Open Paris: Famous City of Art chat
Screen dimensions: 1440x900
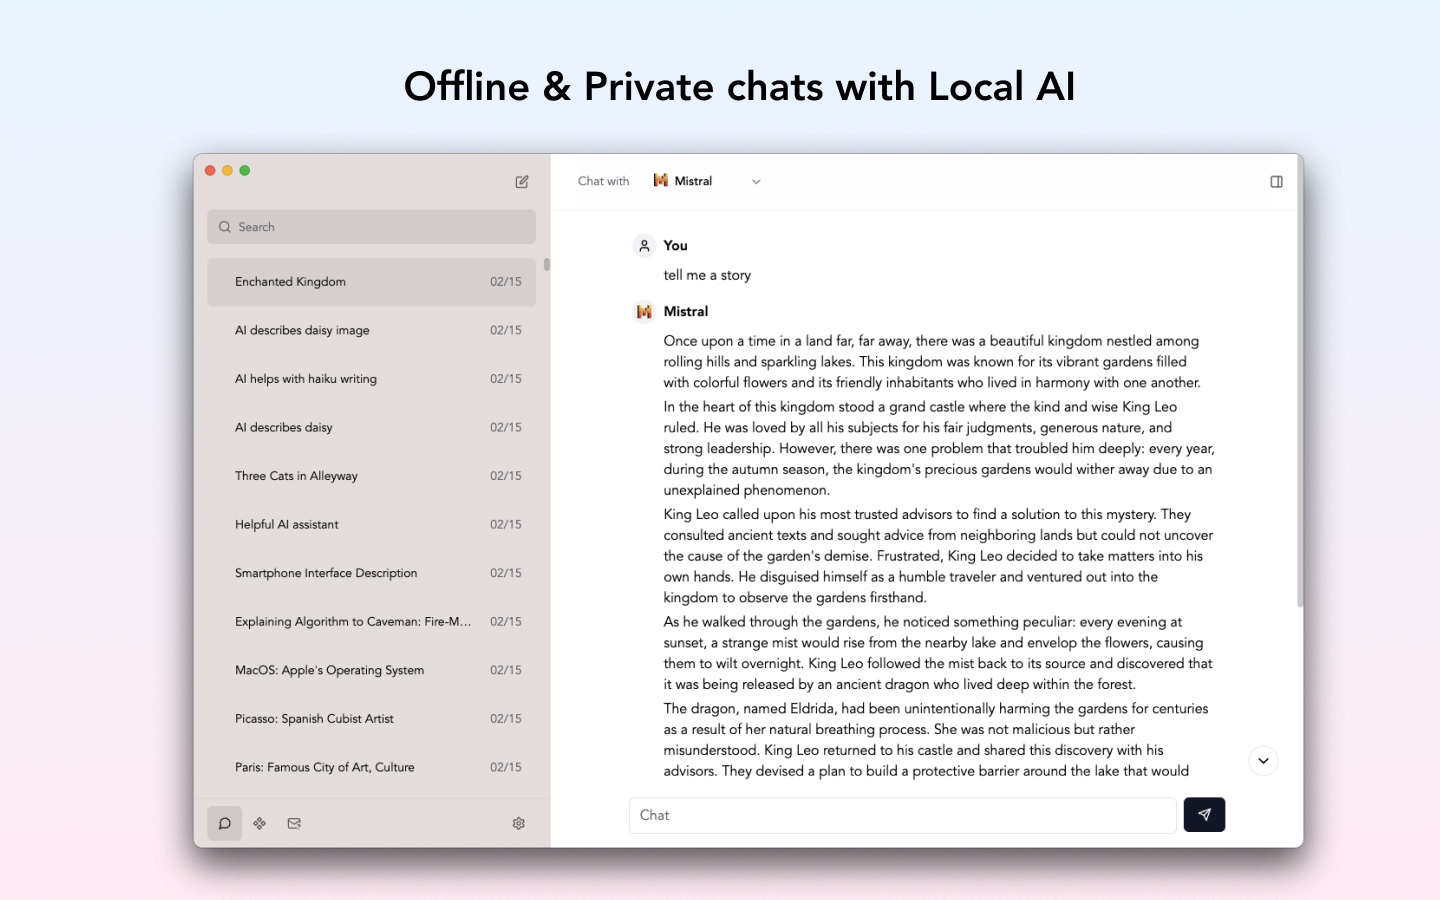point(371,767)
